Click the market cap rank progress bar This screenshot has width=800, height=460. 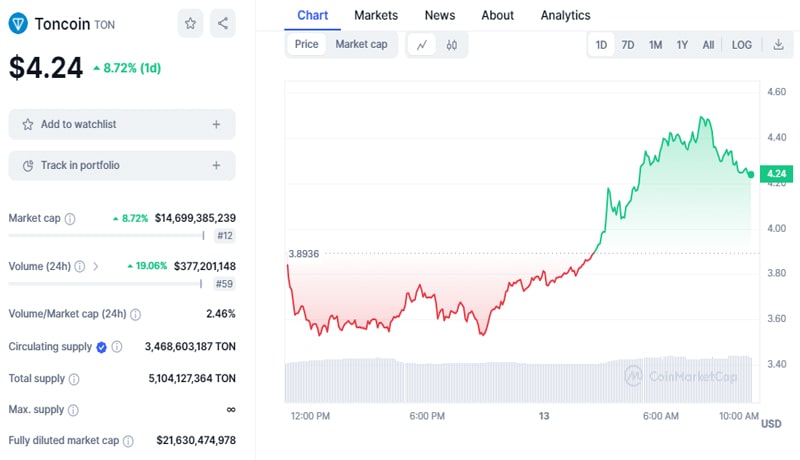coord(107,236)
